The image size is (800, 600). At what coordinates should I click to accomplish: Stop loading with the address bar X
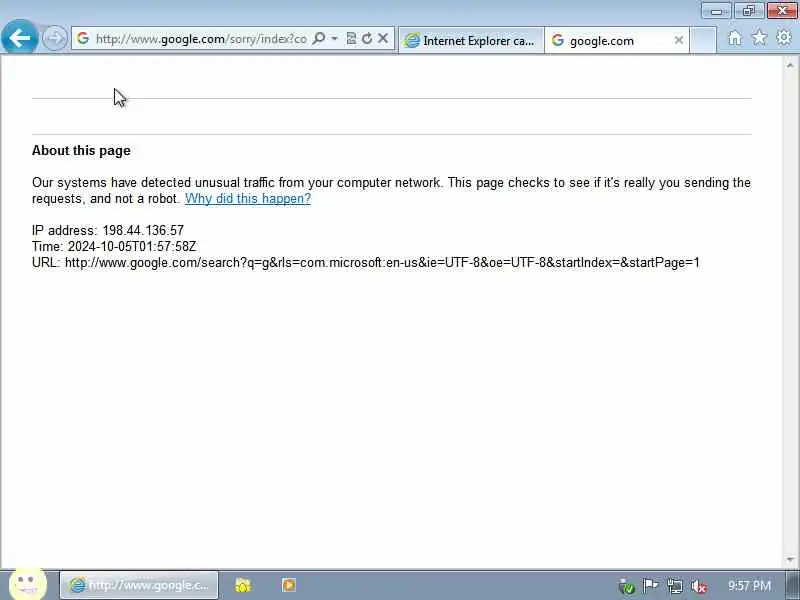pos(383,38)
